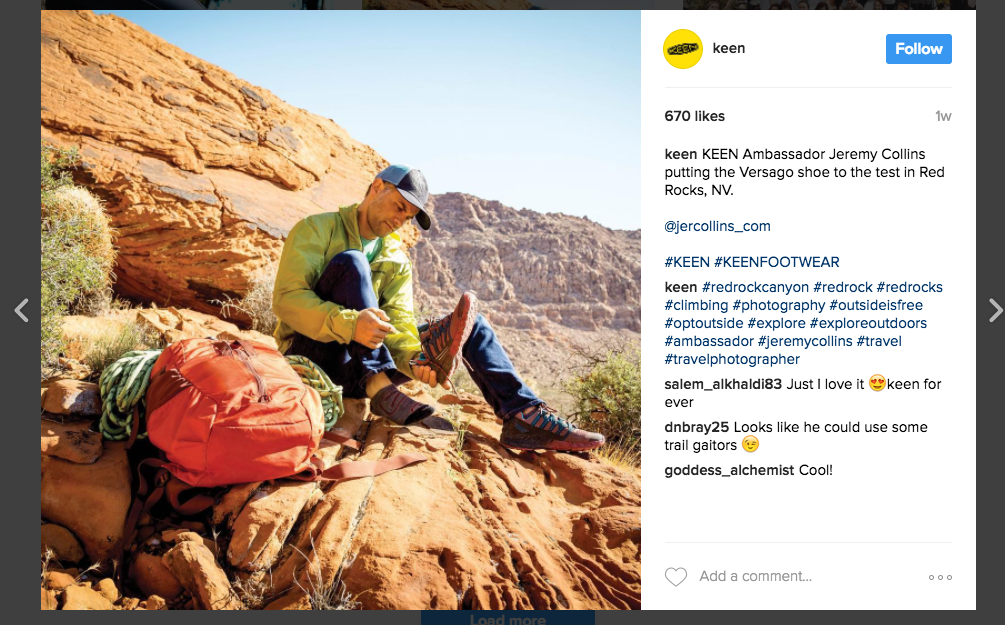Open the three-dot more options menu
The image size is (1005, 625).
940,578
